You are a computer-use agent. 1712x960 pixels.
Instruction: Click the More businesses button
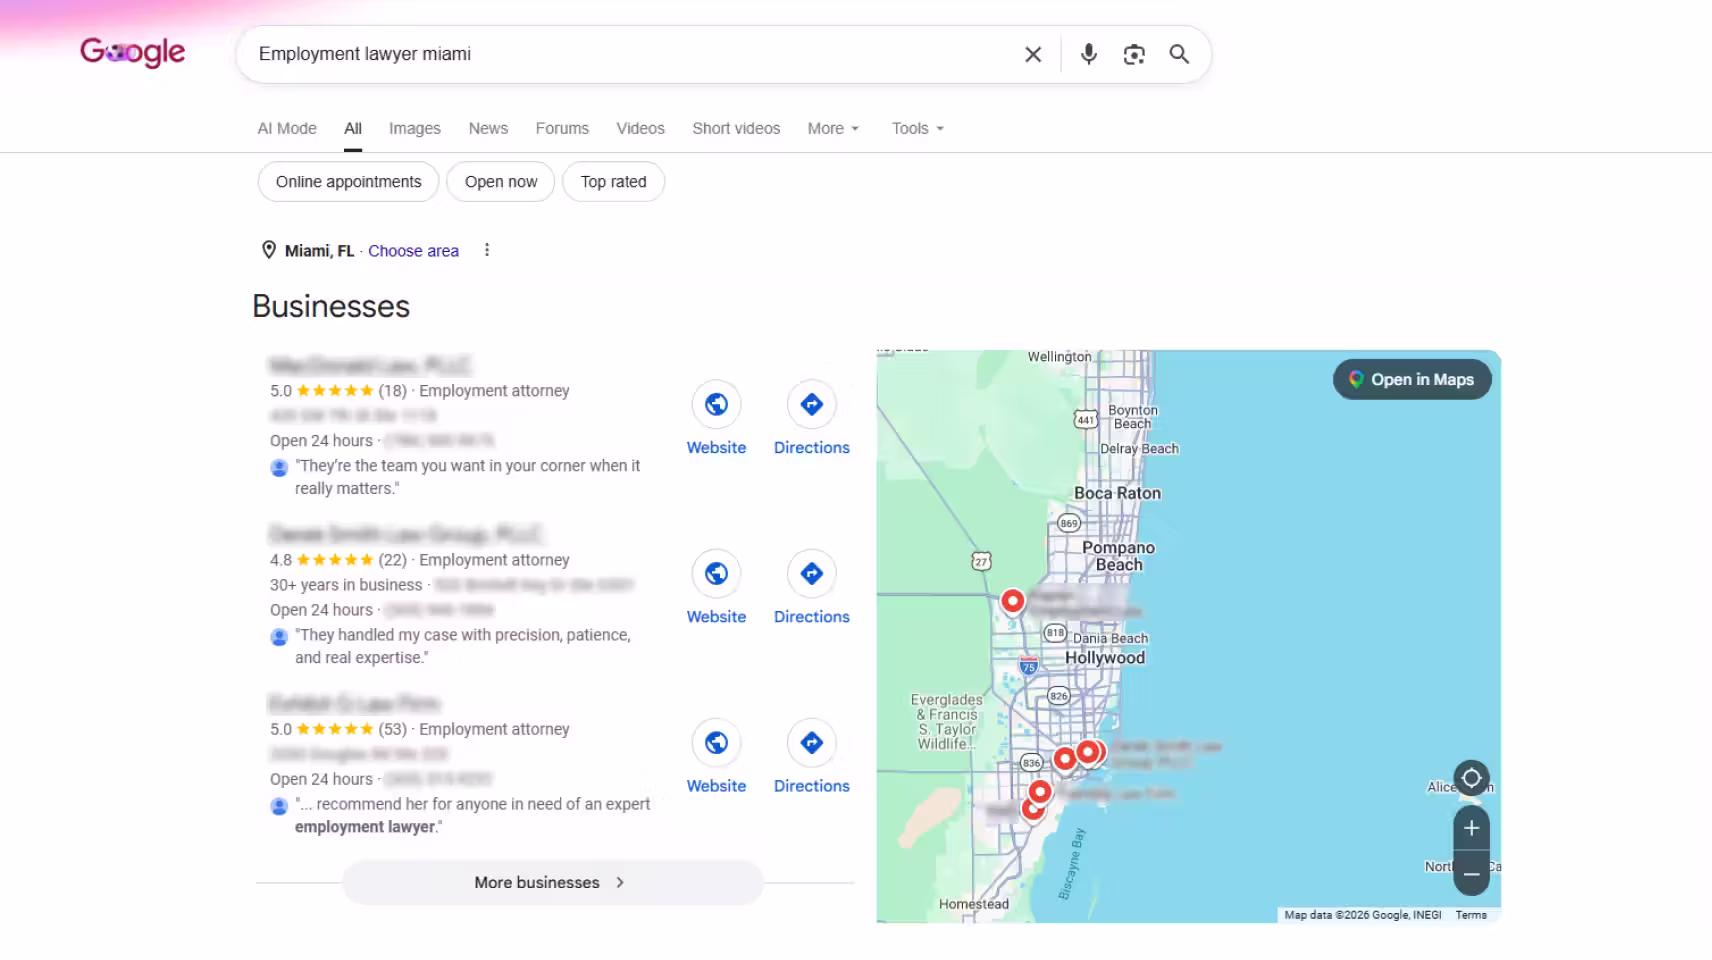coord(553,882)
